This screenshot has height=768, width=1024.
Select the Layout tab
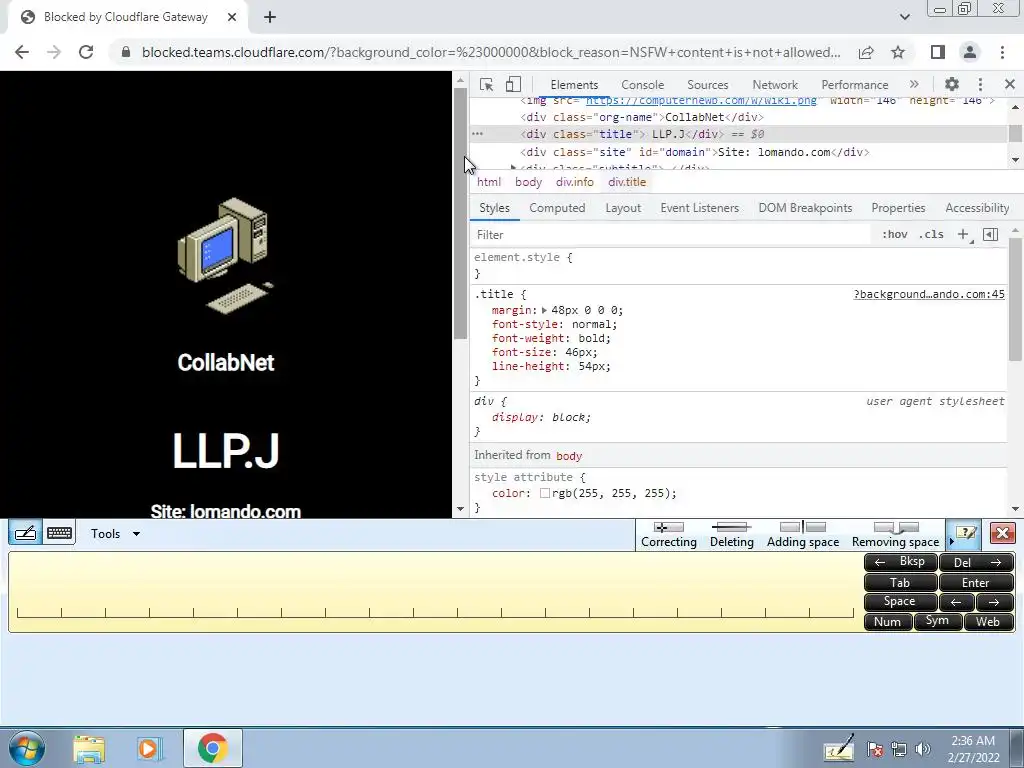tap(623, 208)
